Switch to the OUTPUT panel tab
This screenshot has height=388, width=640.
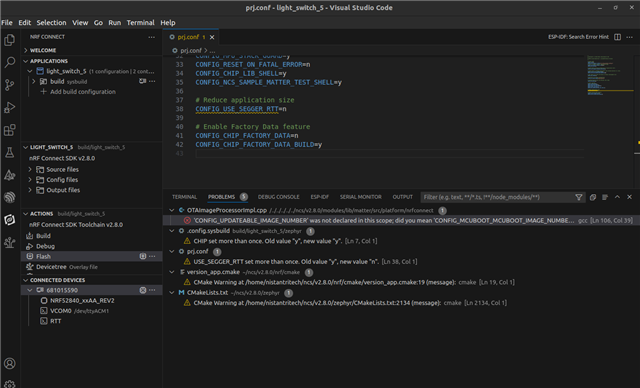tap(402, 197)
